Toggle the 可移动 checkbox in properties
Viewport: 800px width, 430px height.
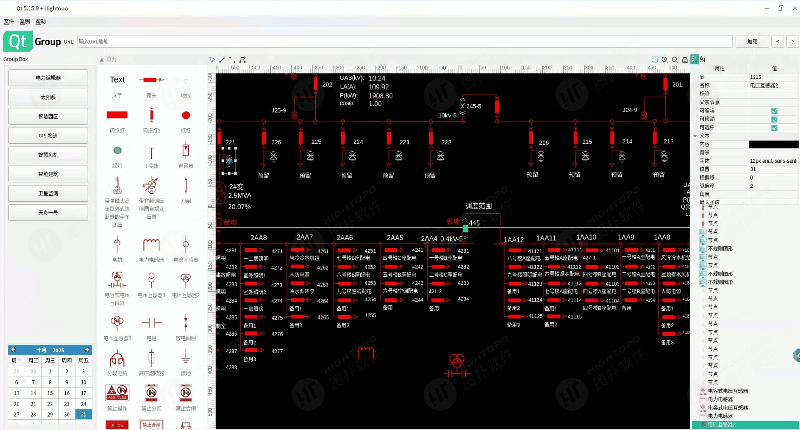(774, 119)
